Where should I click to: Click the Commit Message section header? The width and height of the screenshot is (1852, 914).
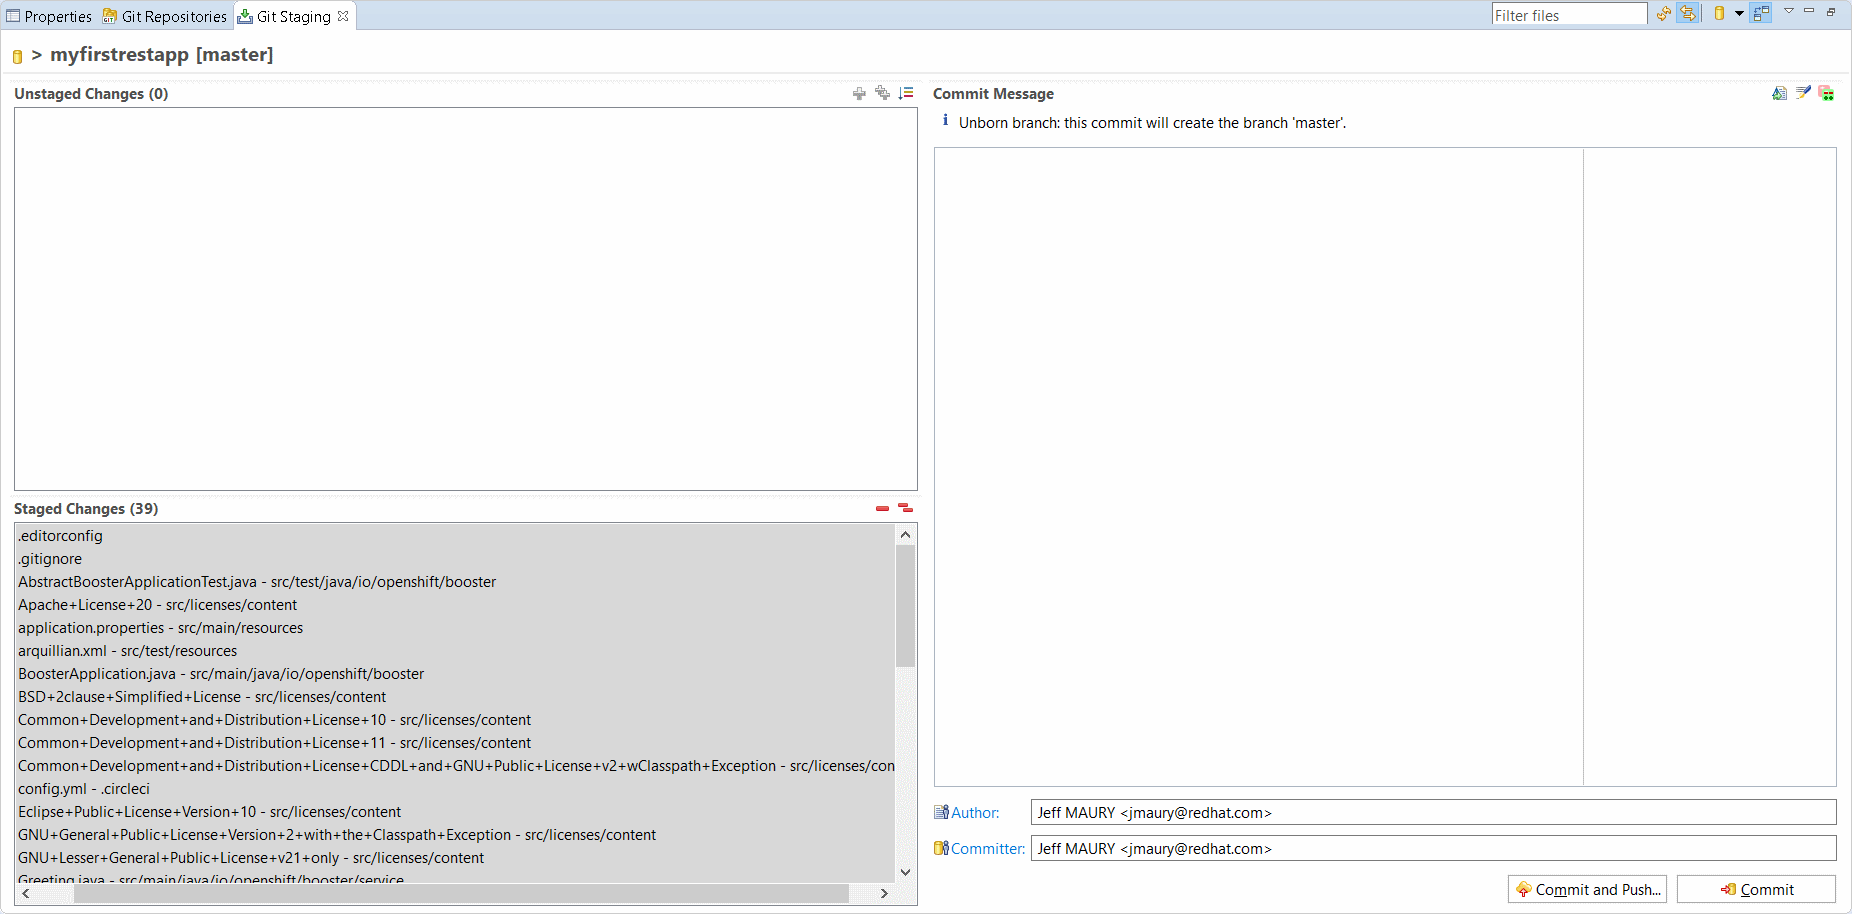point(993,94)
